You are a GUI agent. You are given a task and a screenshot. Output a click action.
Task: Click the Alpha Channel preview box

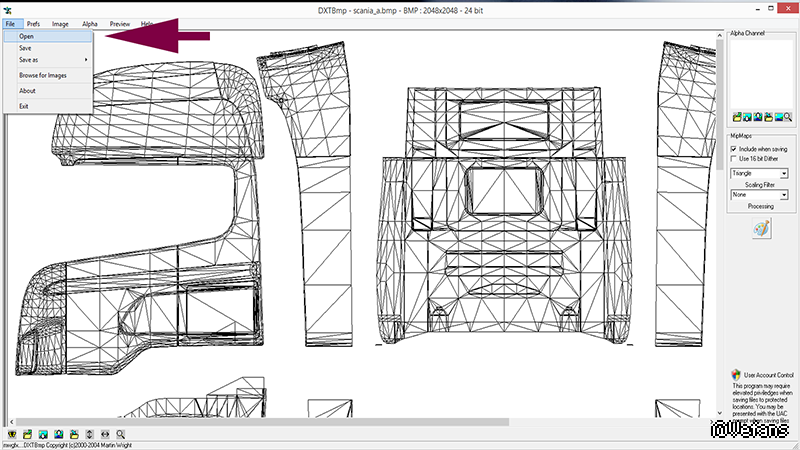pos(760,75)
